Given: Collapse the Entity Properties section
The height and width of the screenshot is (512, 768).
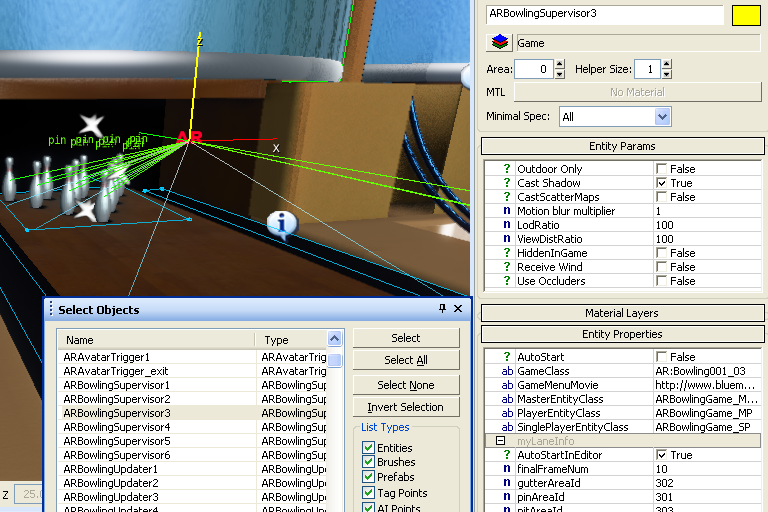Looking at the screenshot, I should click(622, 334).
